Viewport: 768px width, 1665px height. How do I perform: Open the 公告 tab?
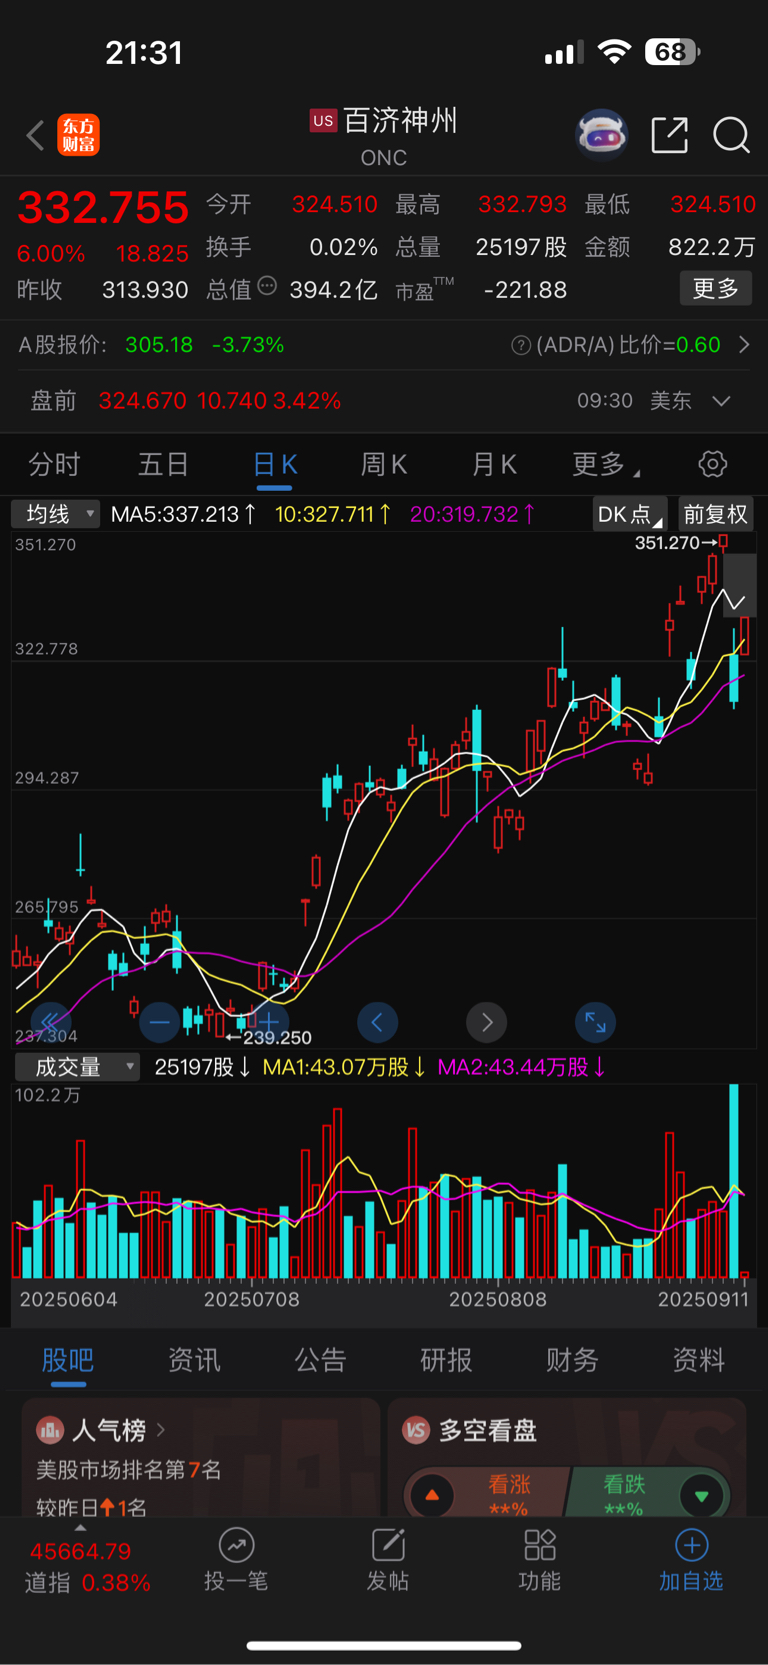[320, 1360]
